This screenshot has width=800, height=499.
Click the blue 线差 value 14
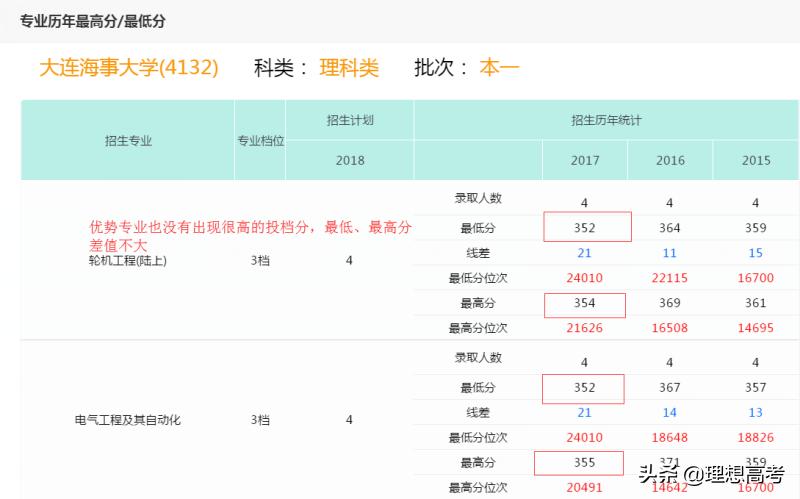coord(669,412)
